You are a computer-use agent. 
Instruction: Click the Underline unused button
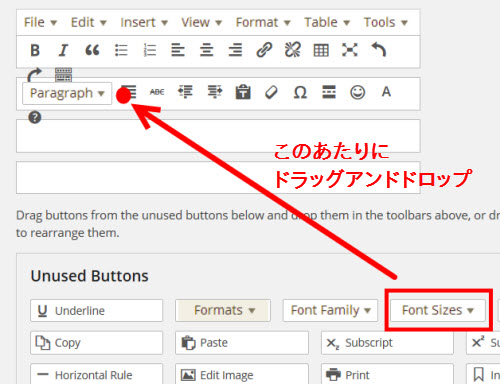(x=96, y=311)
